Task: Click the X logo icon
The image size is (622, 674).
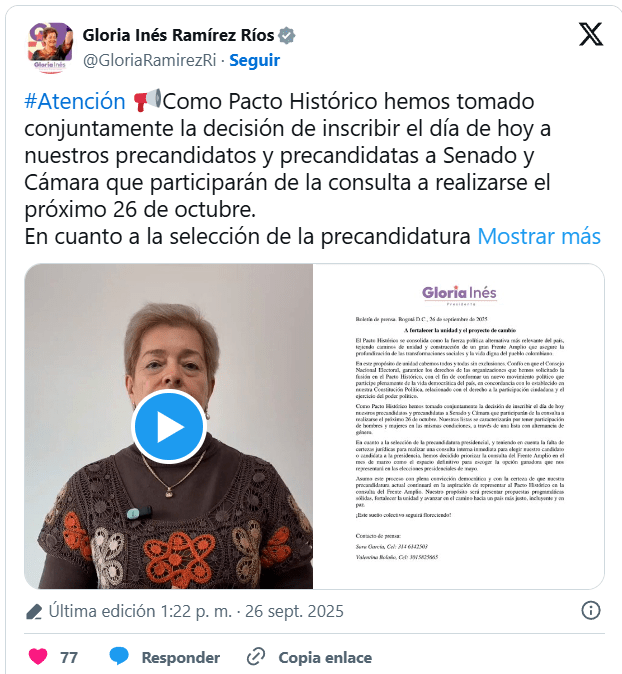Action: [591, 34]
